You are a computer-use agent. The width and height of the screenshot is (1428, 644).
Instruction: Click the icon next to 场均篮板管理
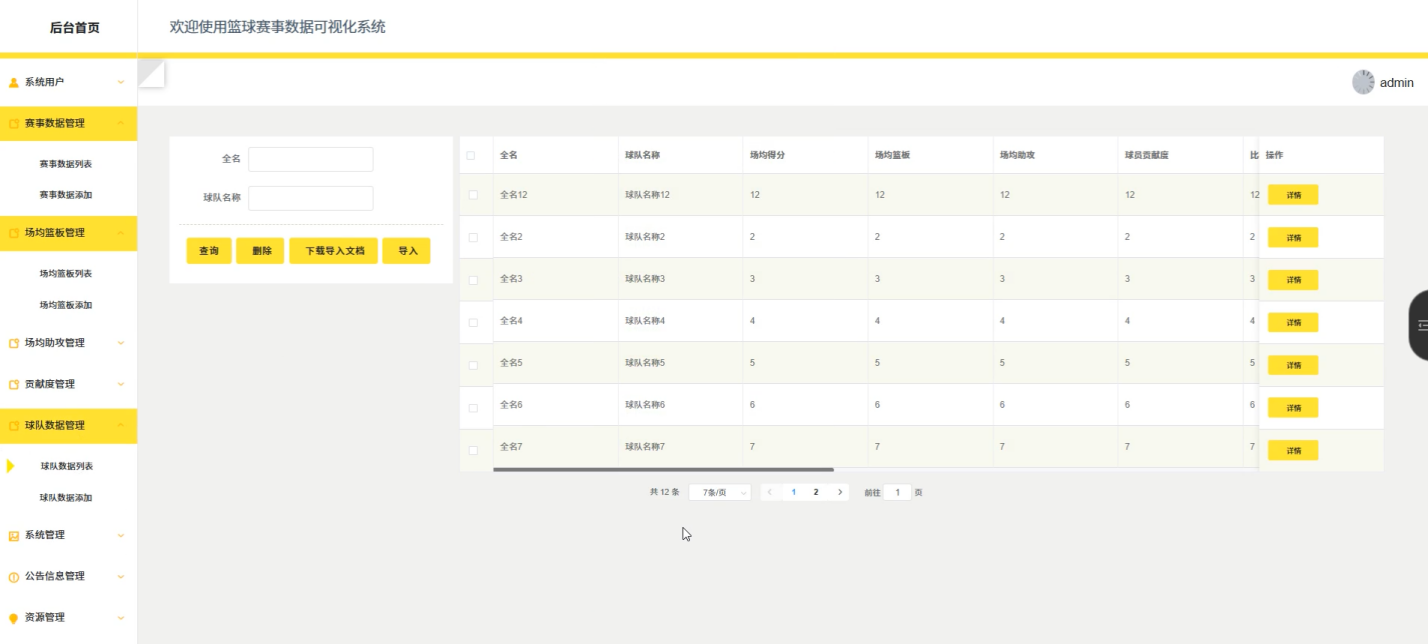click(14, 233)
